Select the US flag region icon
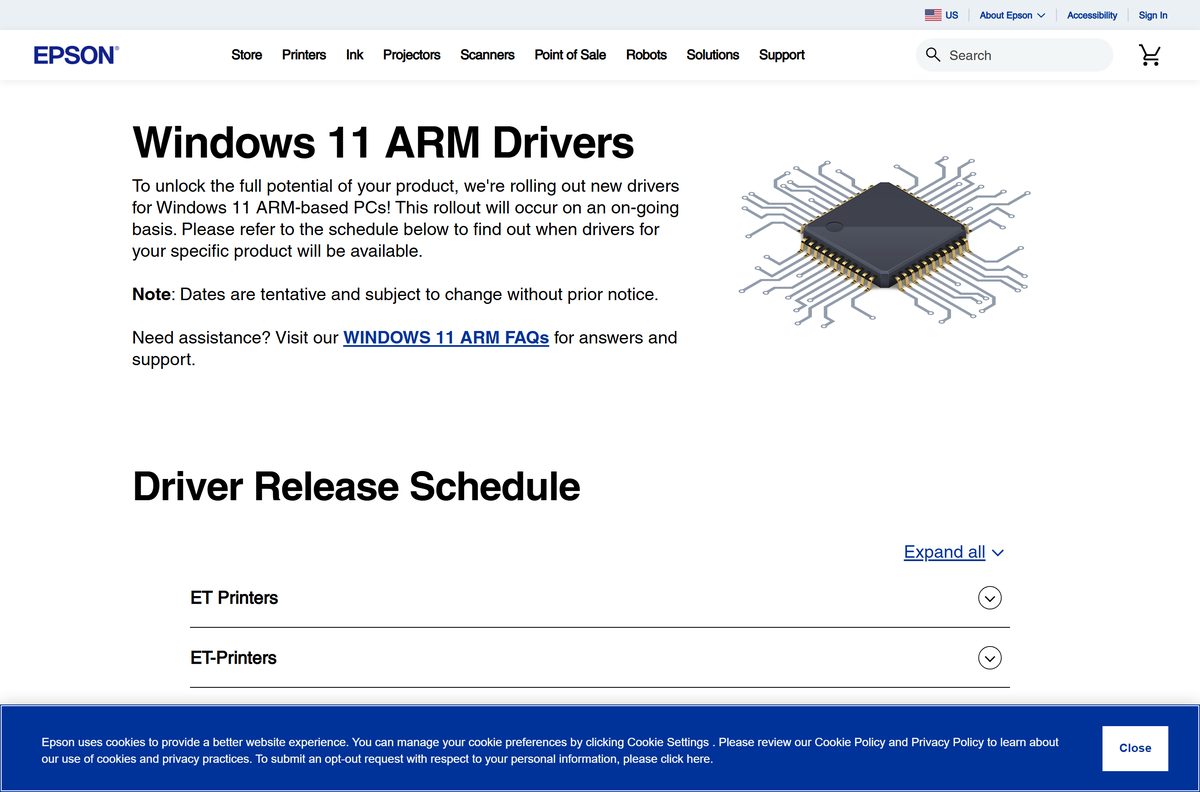Viewport: 1200px width, 792px height. (x=933, y=15)
